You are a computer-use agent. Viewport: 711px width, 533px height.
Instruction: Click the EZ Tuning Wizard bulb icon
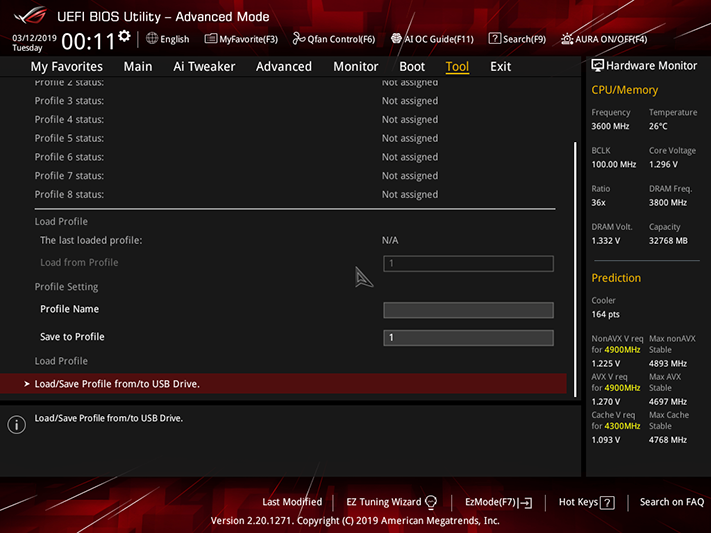[431, 502]
